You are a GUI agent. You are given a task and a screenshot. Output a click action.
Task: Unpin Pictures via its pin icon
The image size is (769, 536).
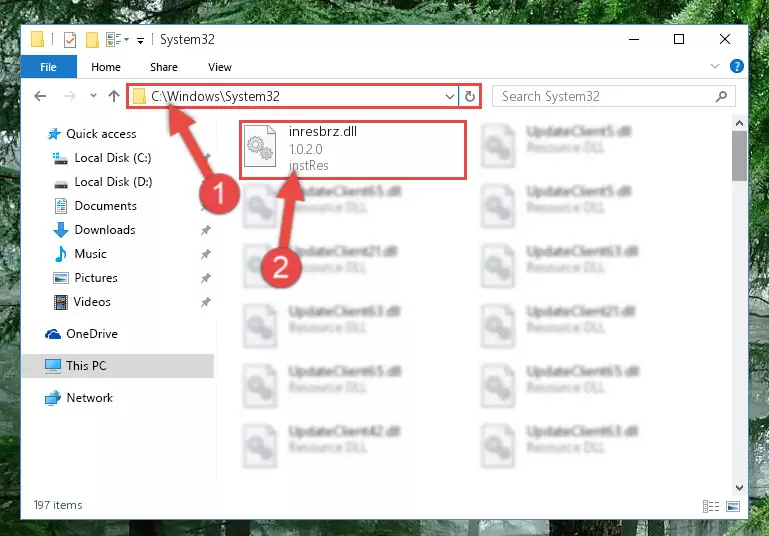pyautogui.click(x=205, y=278)
